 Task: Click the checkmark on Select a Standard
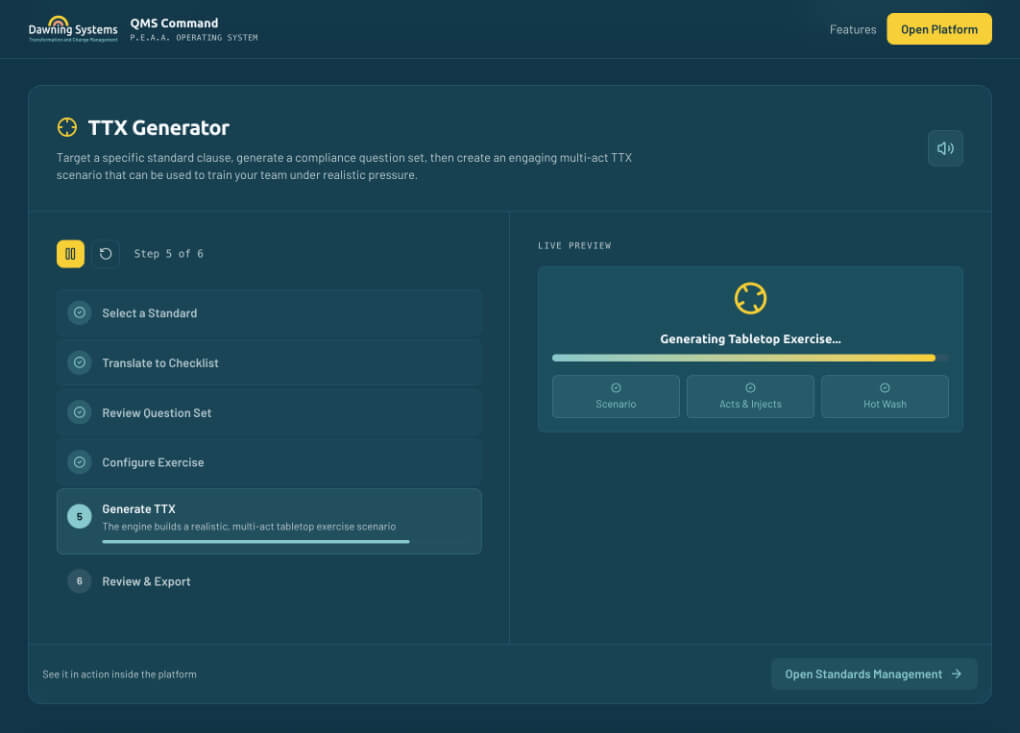[79, 313]
